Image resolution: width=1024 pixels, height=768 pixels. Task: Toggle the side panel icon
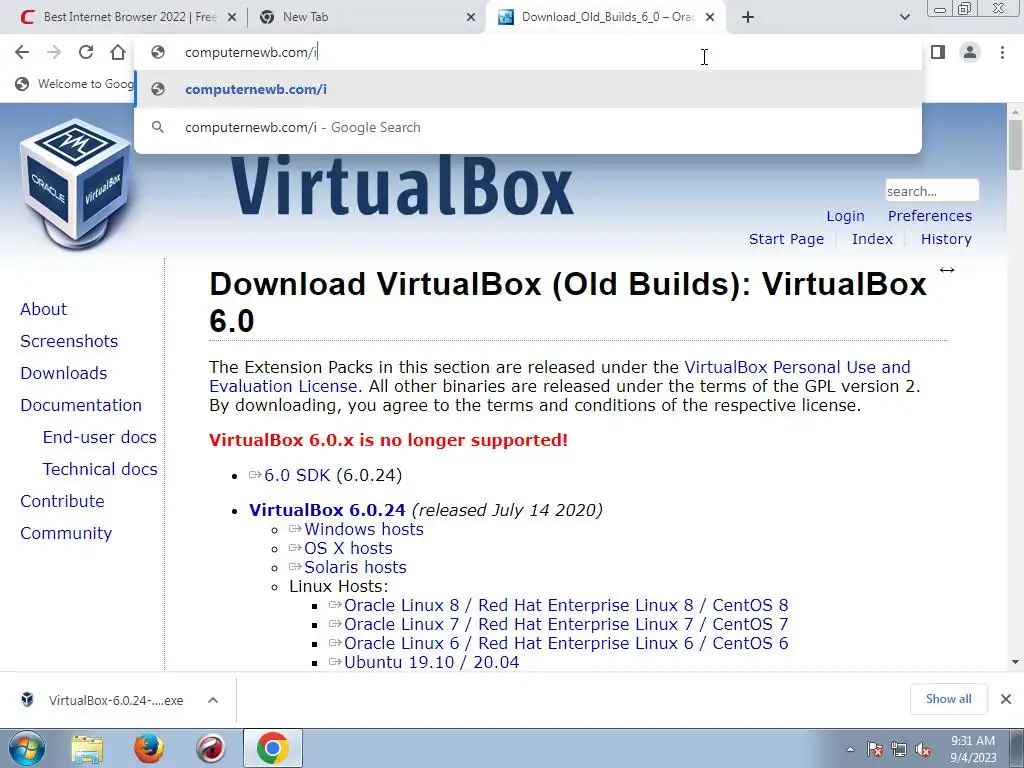(938, 52)
